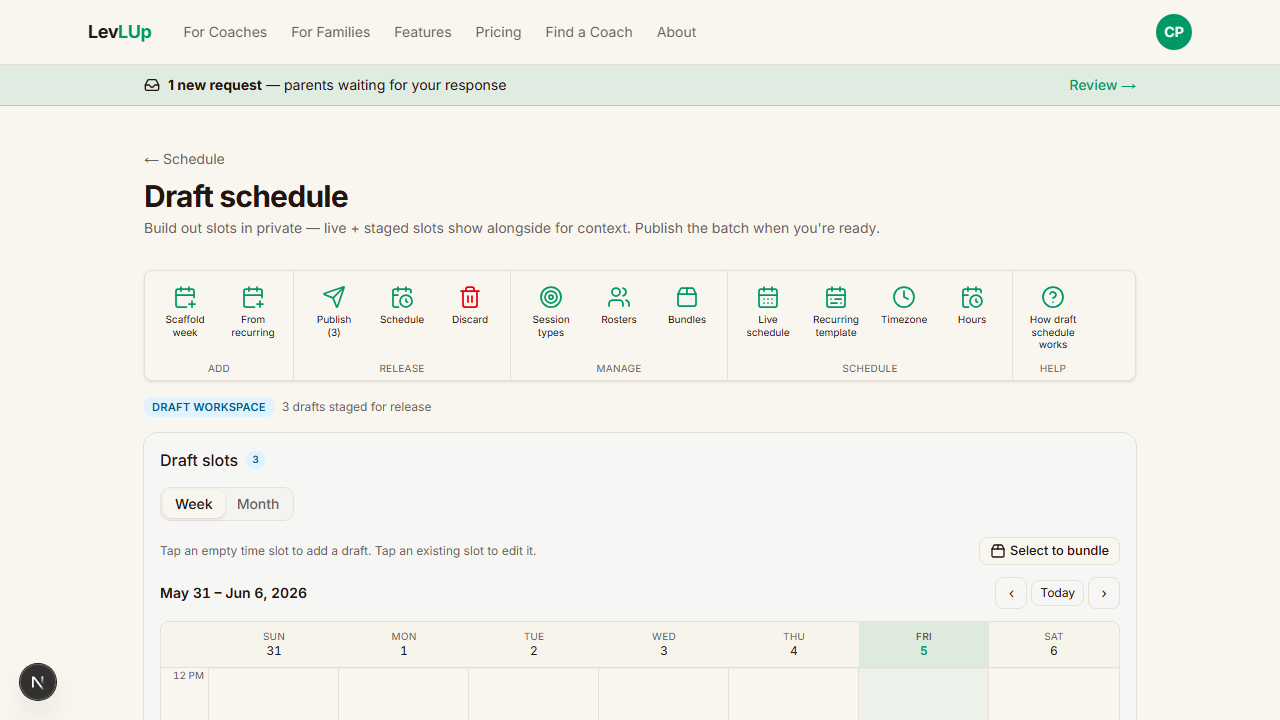Click the Tuesday 2 column header

pos(534,644)
